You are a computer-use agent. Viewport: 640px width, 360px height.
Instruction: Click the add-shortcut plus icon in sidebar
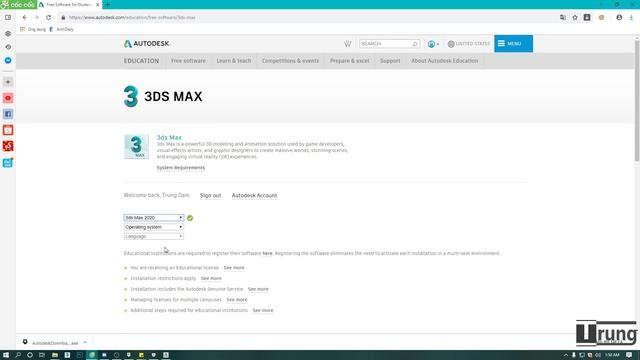tap(8, 82)
